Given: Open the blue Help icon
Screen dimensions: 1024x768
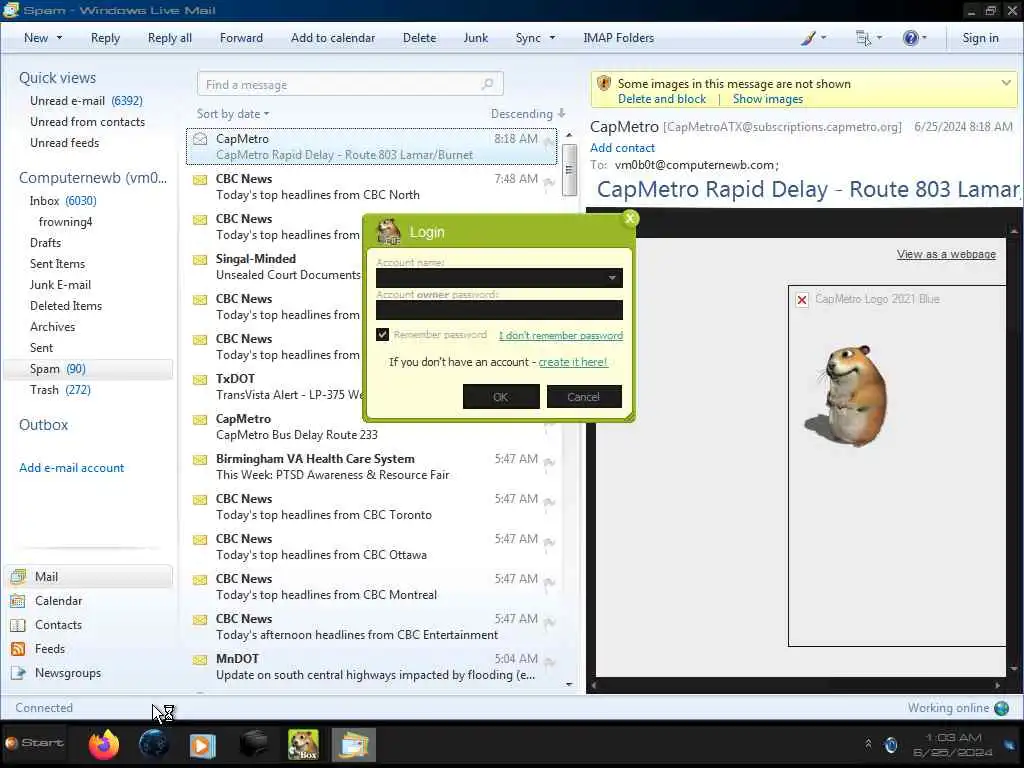Looking at the screenshot, I should point(910,38).
